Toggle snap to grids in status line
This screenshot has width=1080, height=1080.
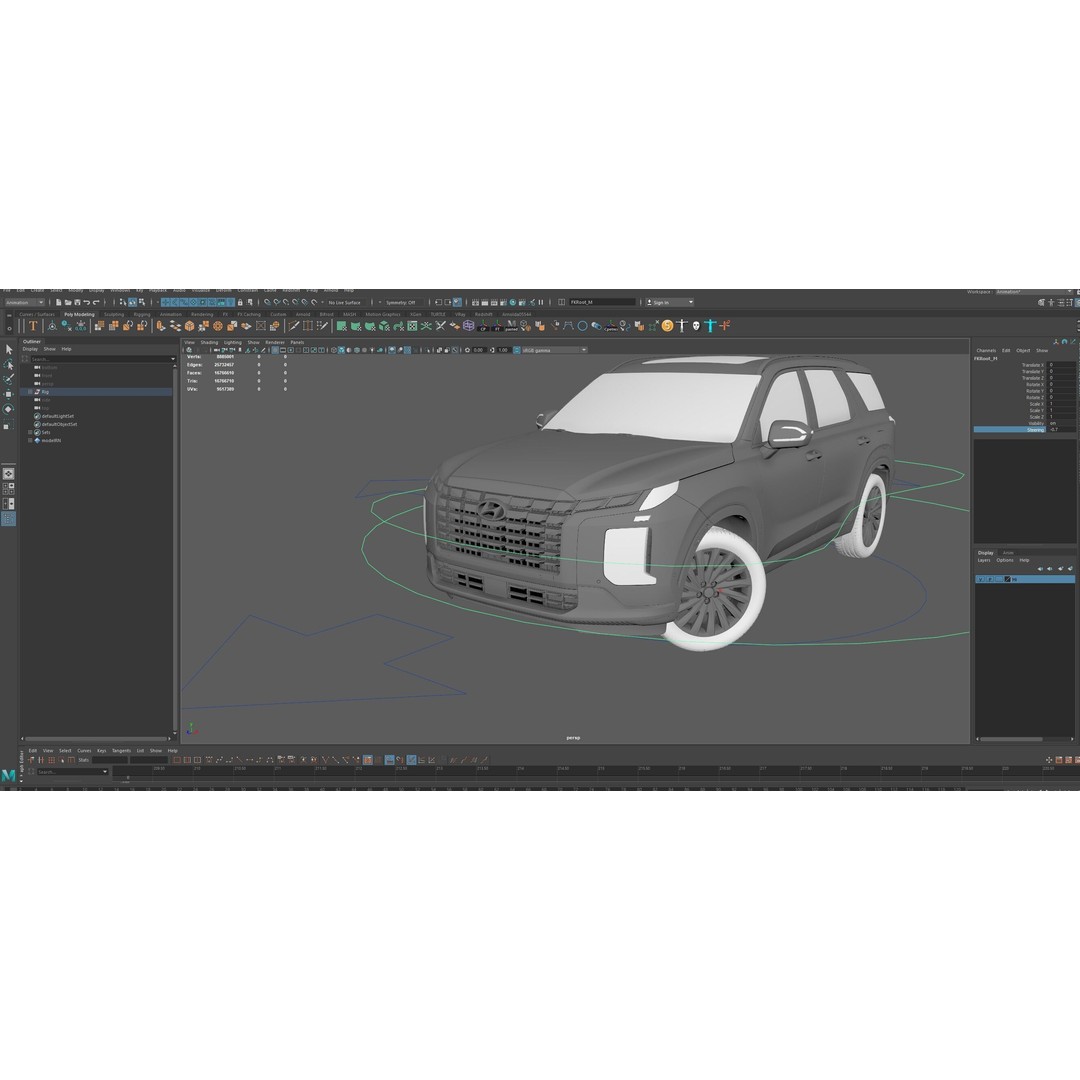[267, 302]
